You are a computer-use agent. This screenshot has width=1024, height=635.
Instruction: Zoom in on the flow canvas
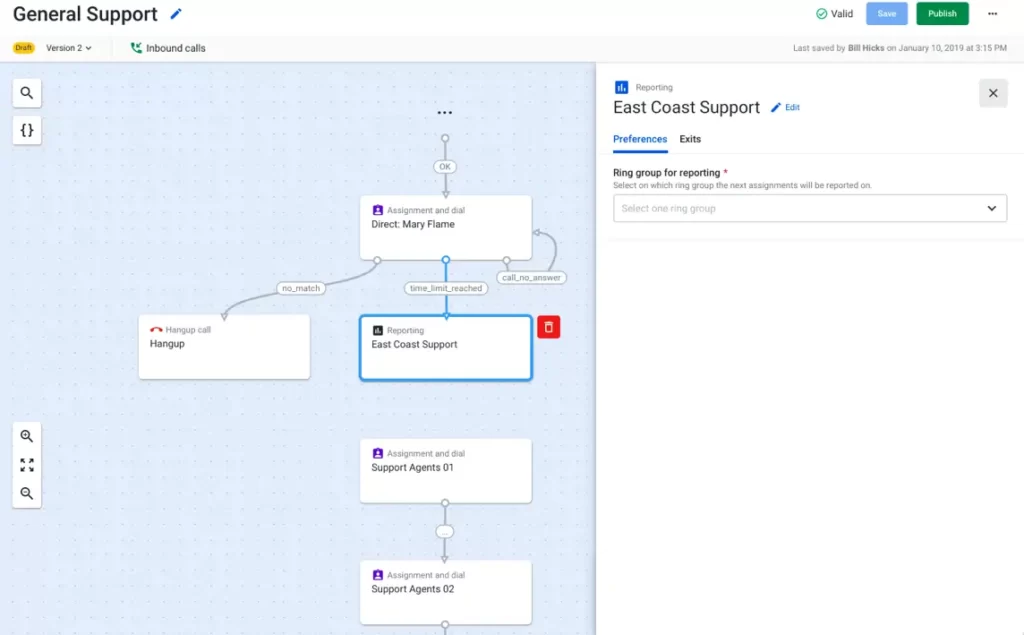pyautogui.click(x=27, y=437)
